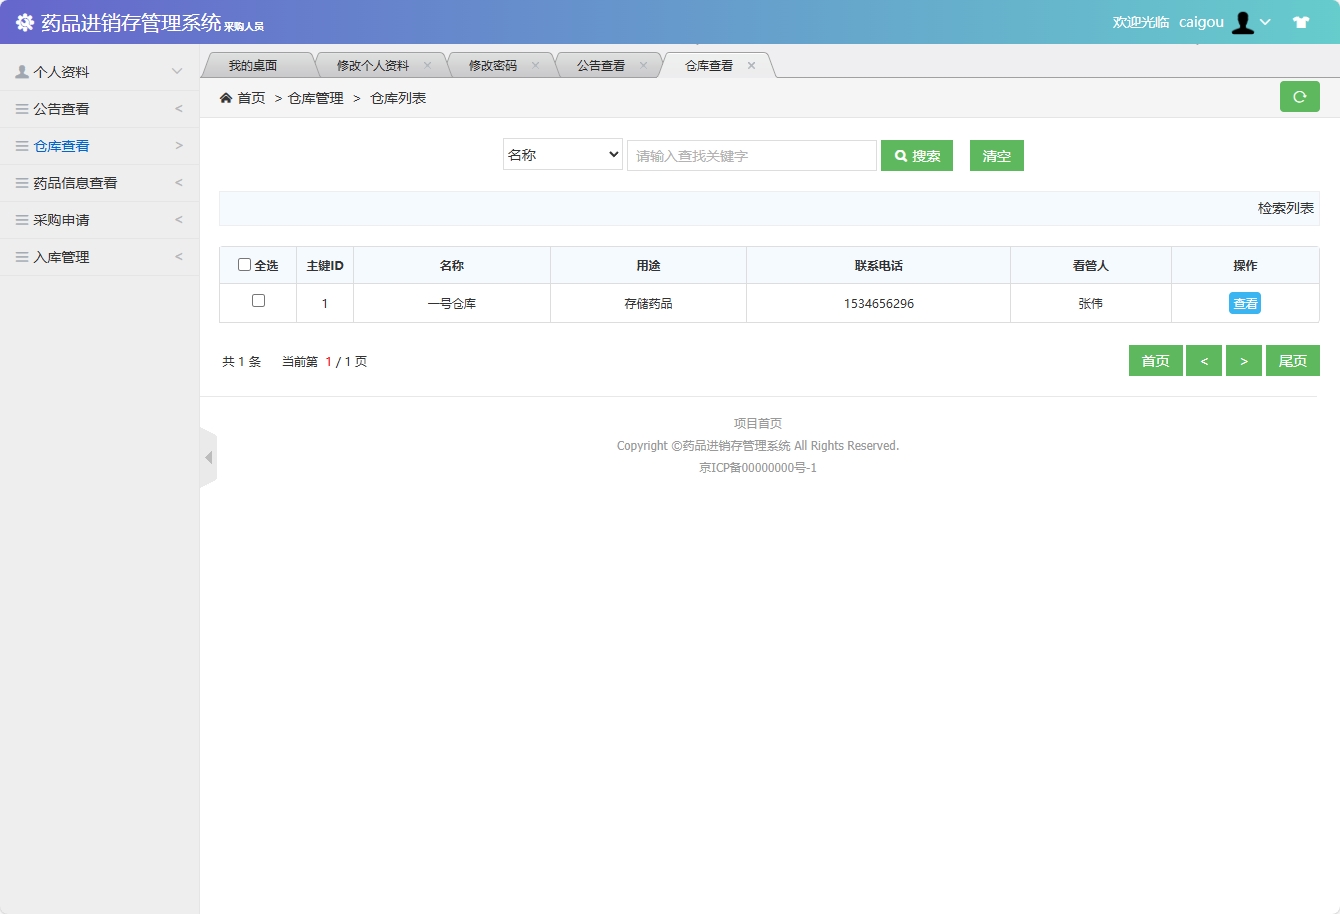Close the 仓库查看 tab
This screenshot has height=914, width=1340.
[751, 64]
